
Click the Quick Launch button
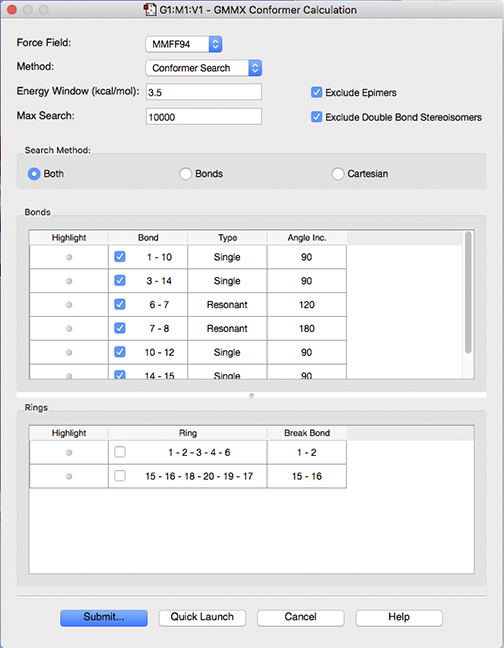pyautogui.click(x=202, y=617)
